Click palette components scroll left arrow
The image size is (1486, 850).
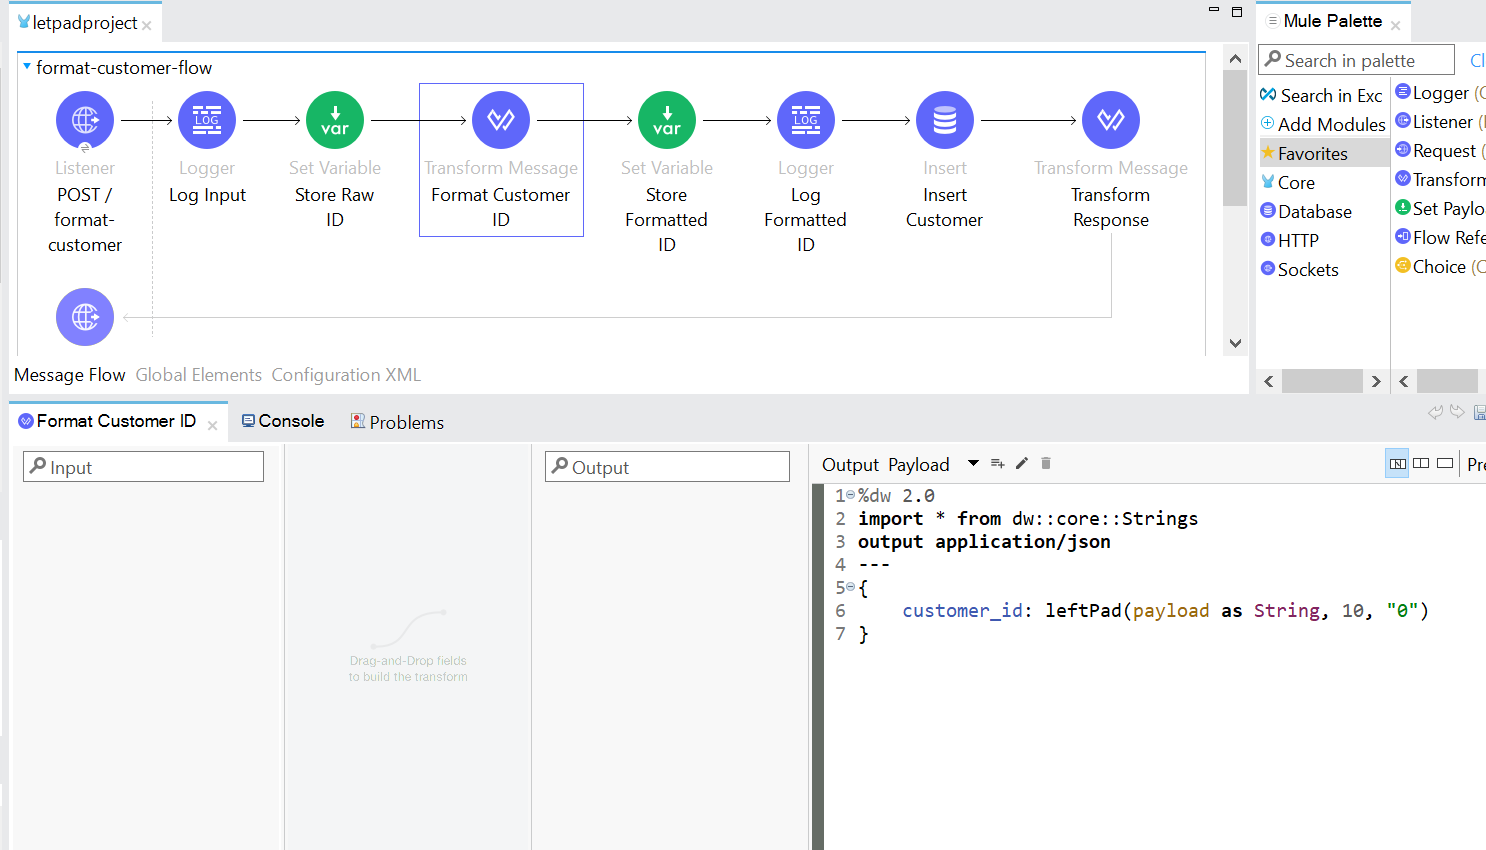(x=1404, y=381)
